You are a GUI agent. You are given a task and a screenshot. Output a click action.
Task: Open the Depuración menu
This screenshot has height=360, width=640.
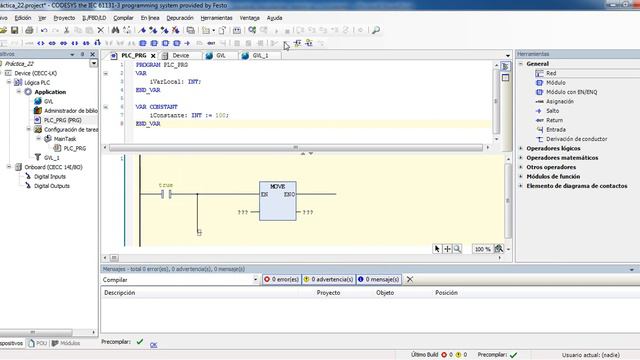point(180,18)
